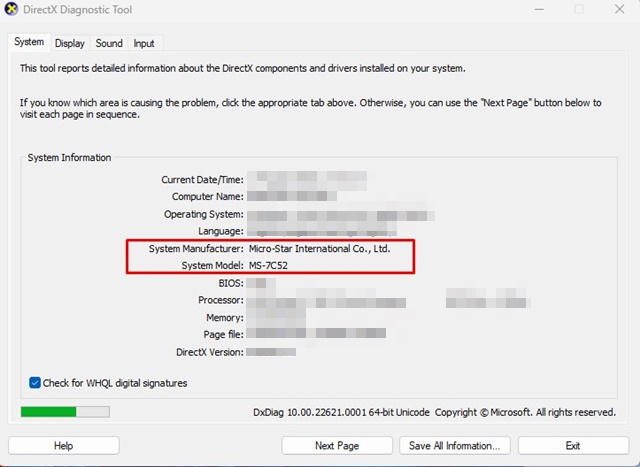Viewport: 640px width, 467px height.
Task: Click the green progress bar
Action: pyautogui.click(x=65, y=412)
